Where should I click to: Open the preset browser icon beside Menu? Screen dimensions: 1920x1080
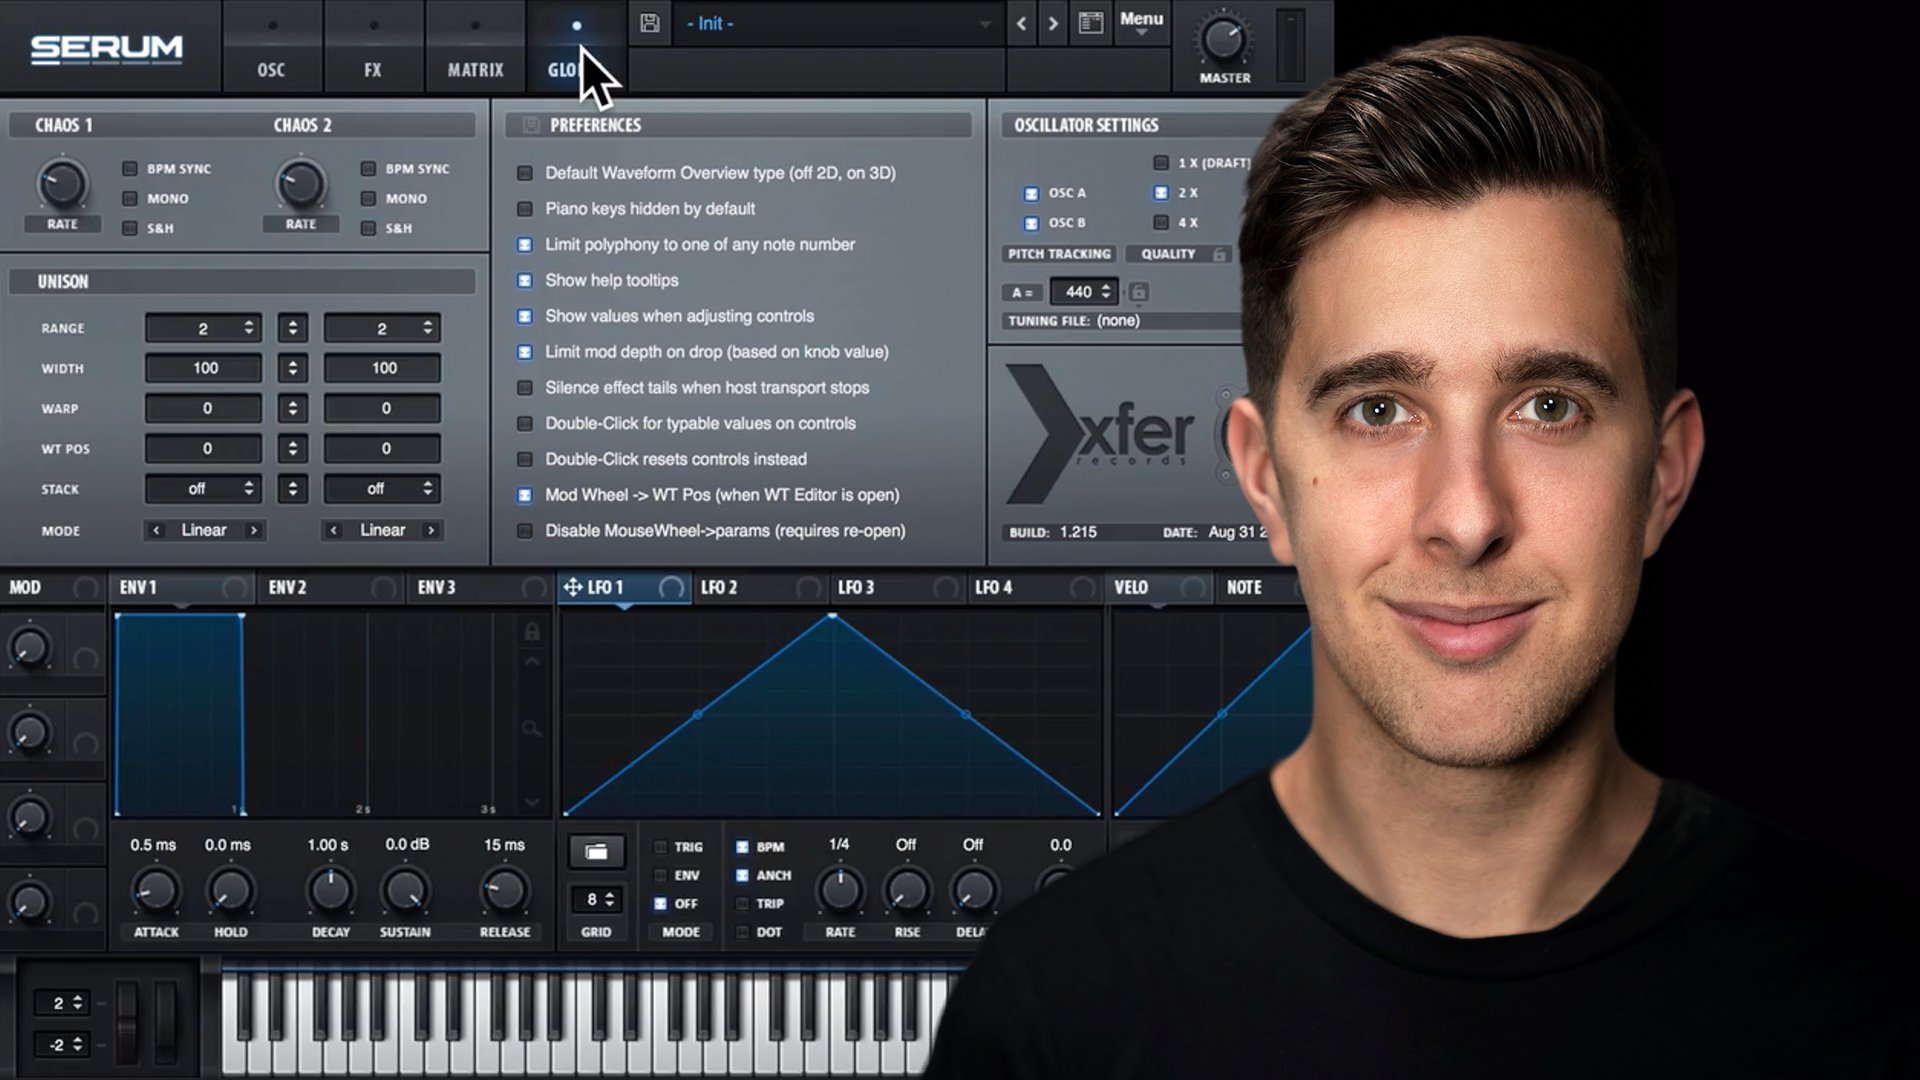coord(1091,23)
